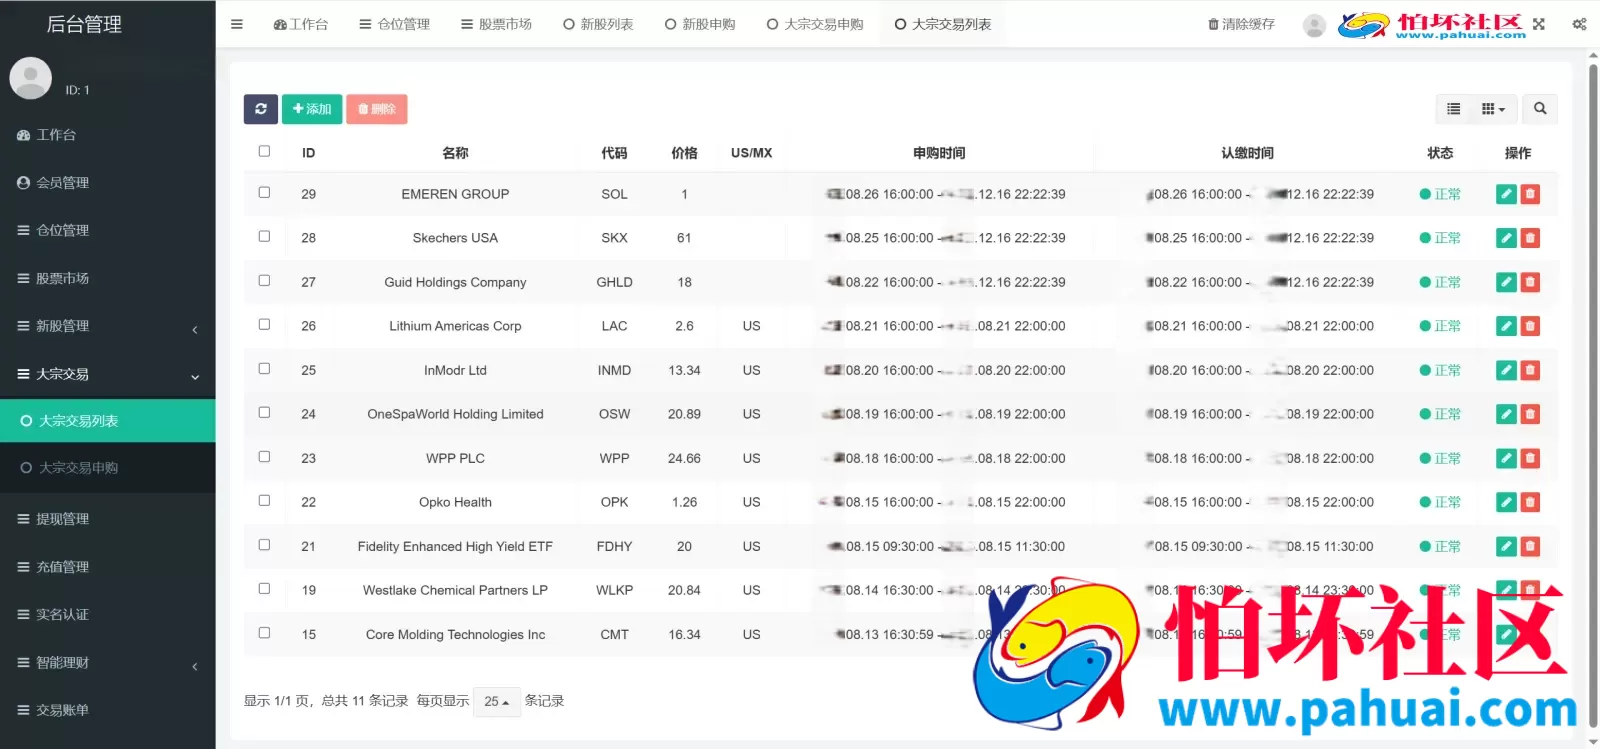Click the red 删除 button
This screenshot has height=749, width=1600.
377,109
